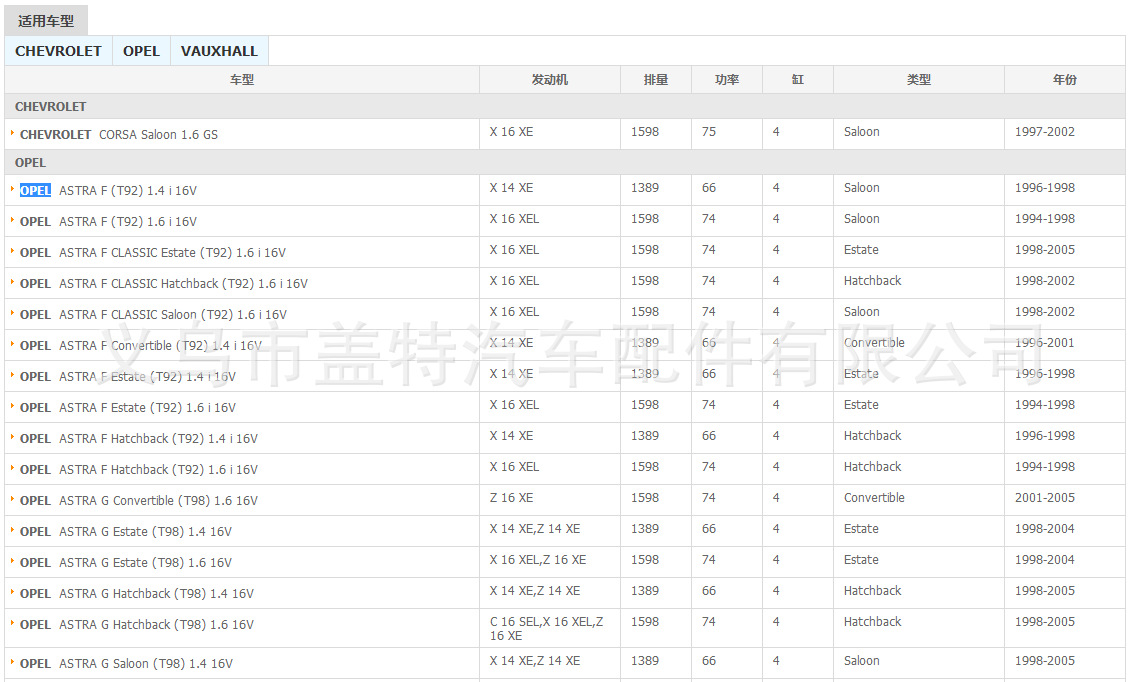The image size is (1139, 682).
Task: Open ASTRA F Convertible (T92) 1.4 i 16V
Action: pos(161,346)
